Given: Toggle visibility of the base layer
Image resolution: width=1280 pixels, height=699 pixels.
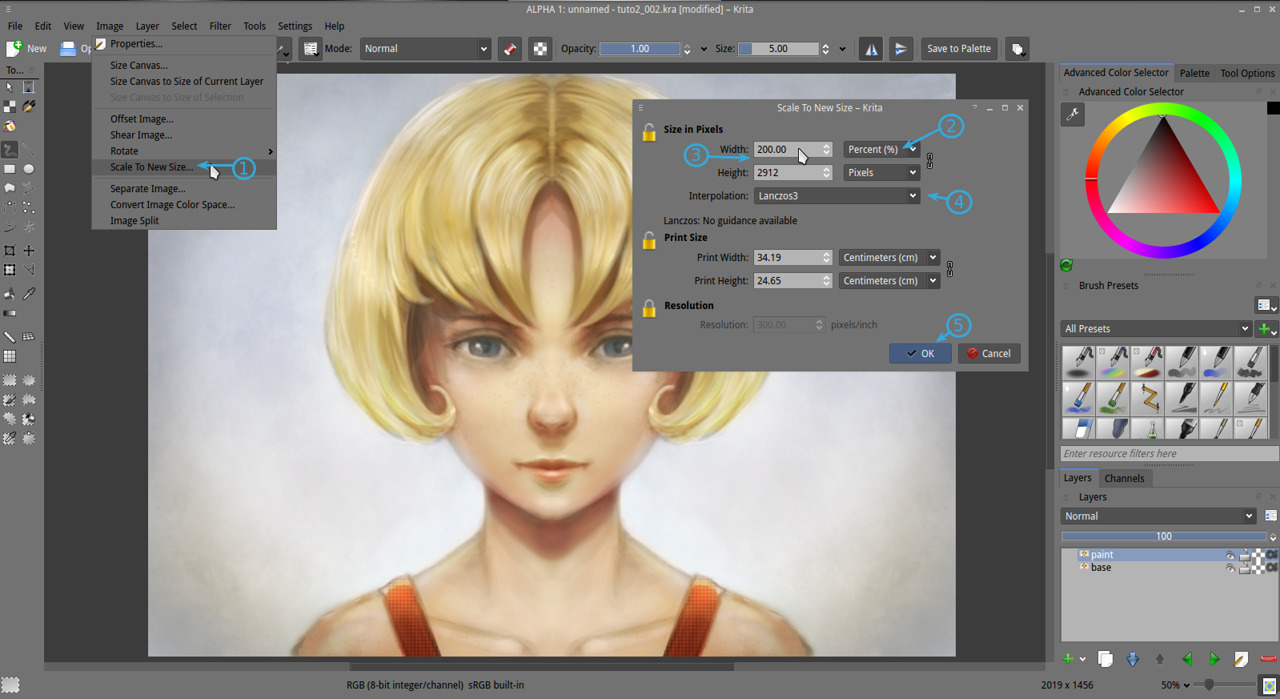Looking at the screenshot, I should pyautogui.click(x=1231, y=568).
